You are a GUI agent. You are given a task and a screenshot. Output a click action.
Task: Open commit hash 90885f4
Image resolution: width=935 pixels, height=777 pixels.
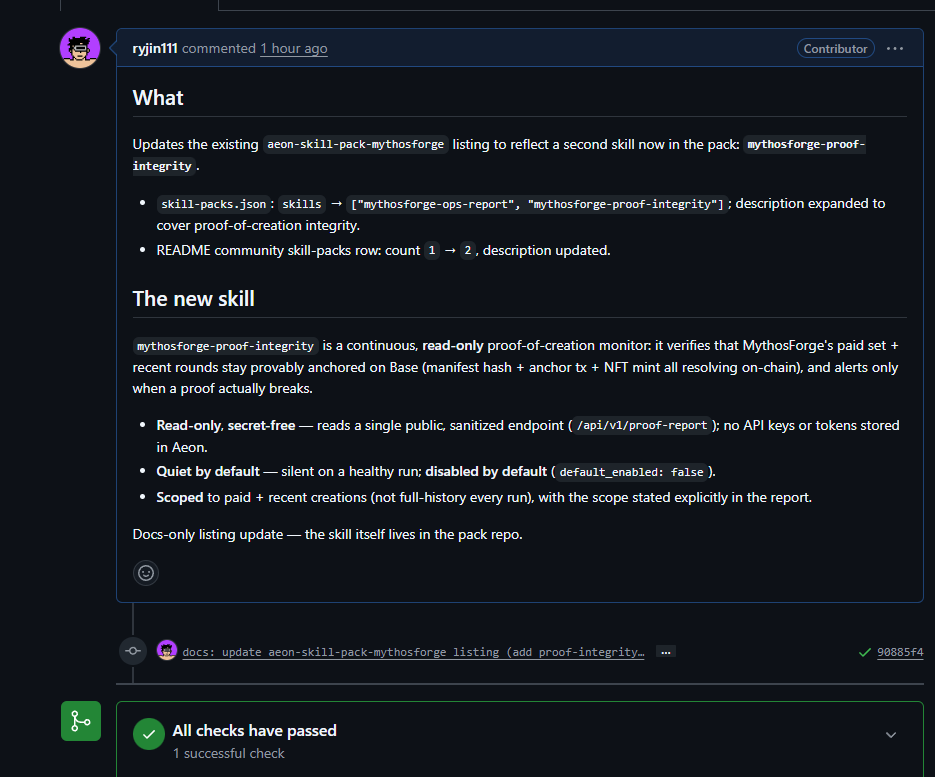click(x=900, y=652)
